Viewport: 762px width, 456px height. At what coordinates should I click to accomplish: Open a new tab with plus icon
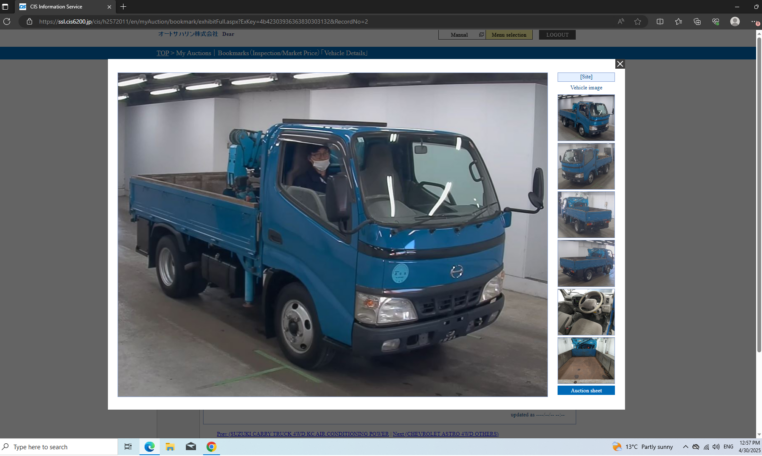point(123,7)
